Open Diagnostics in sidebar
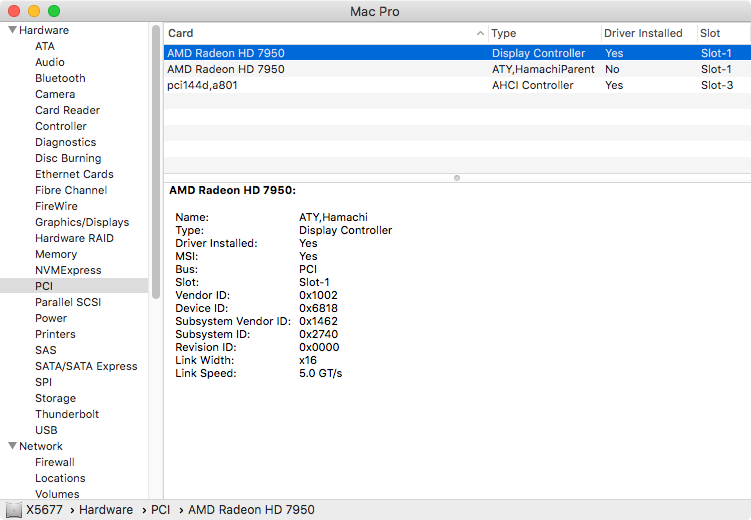 pos(66,142)
